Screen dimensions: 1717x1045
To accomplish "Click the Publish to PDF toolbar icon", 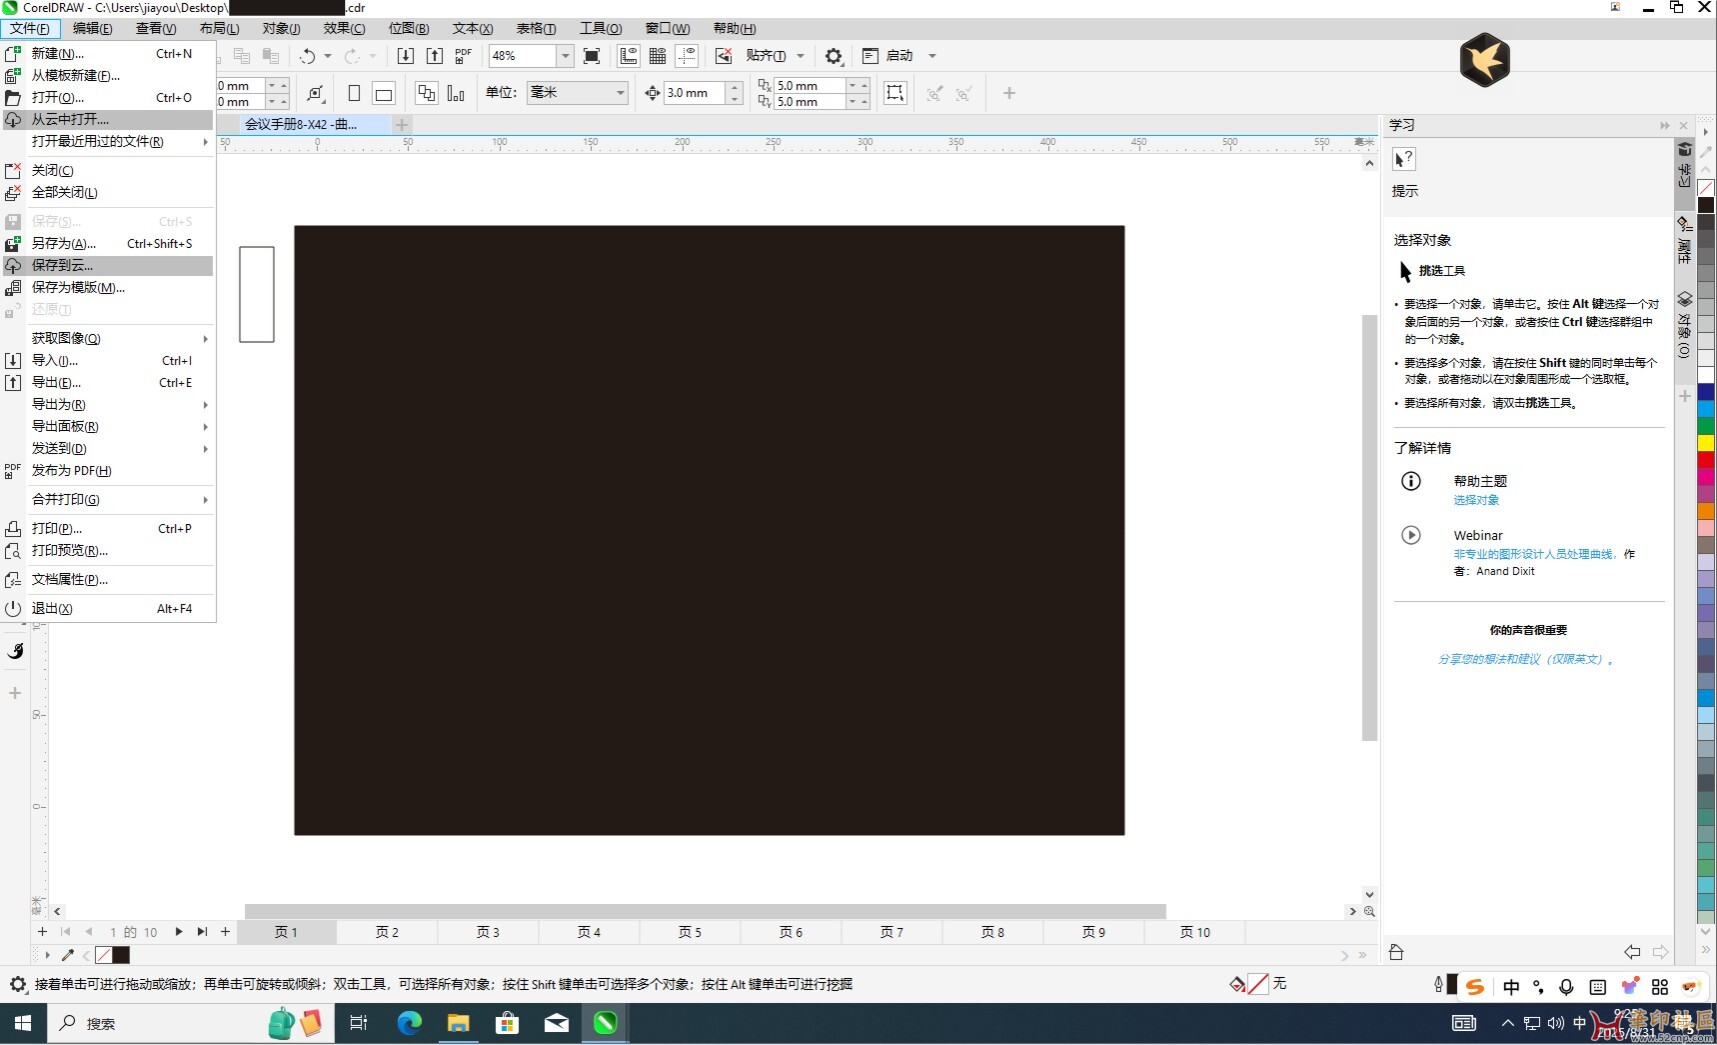I will pyautogui.click(x=463, y=56).
